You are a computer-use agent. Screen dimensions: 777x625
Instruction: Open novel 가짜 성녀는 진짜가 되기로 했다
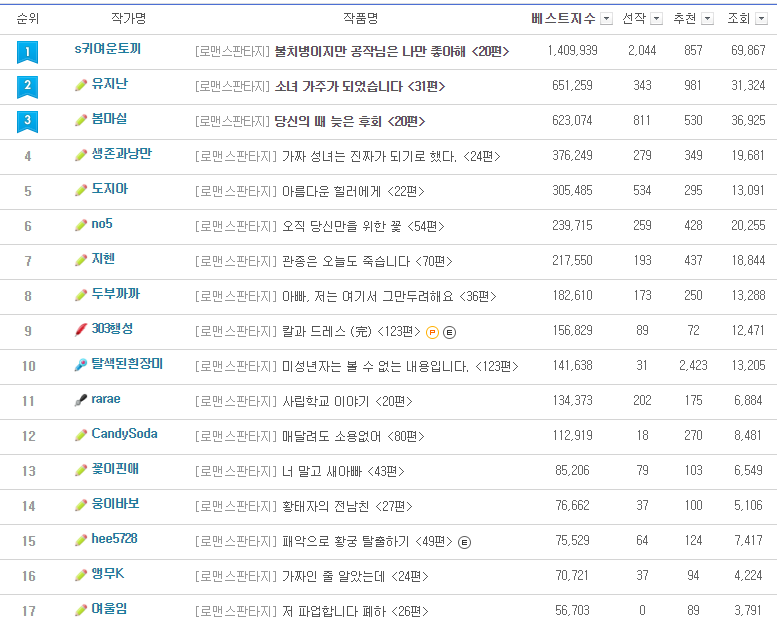point(391,157)
